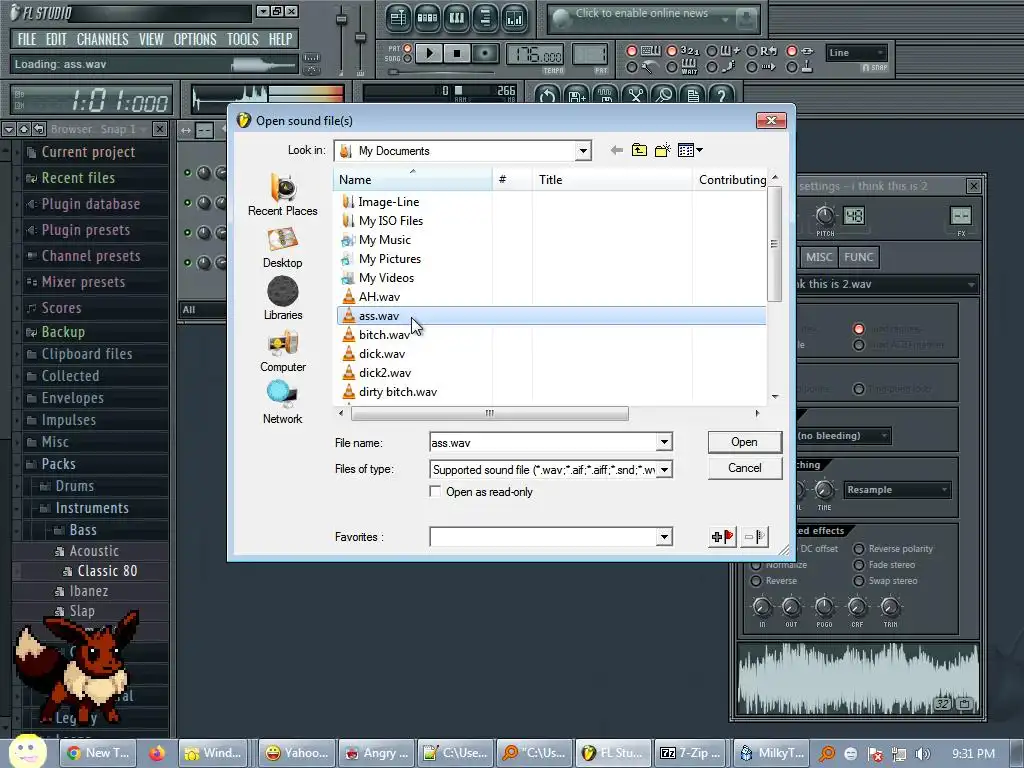Open the TOOLS menu
The height and width of the screenshot is (768, 1024).
tap(243, 39)
